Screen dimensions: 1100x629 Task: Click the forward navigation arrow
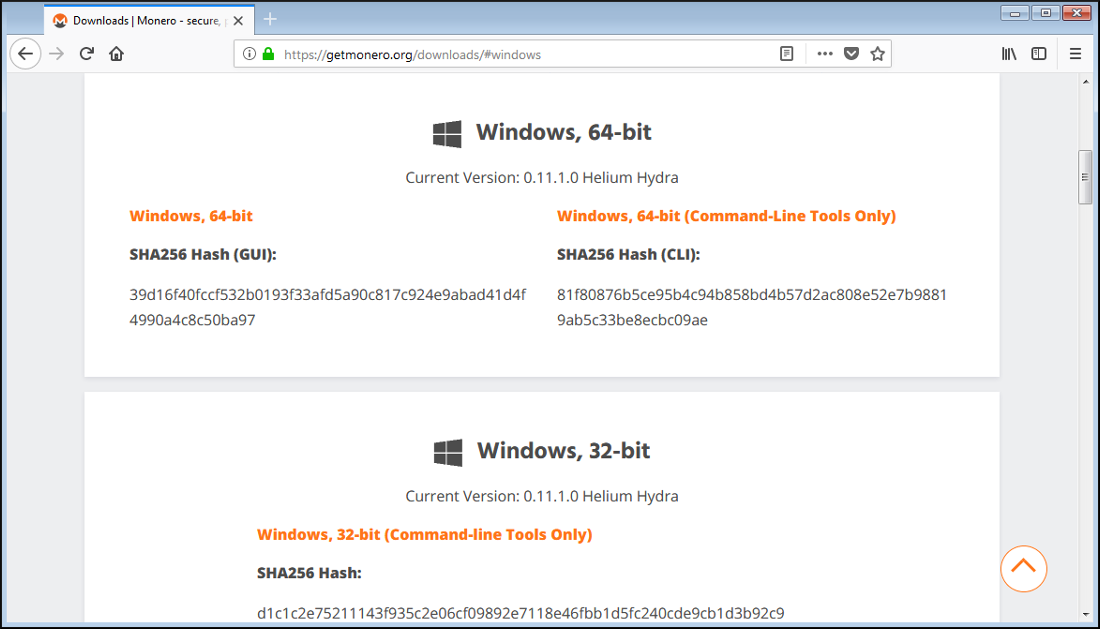tap(57, 54)
